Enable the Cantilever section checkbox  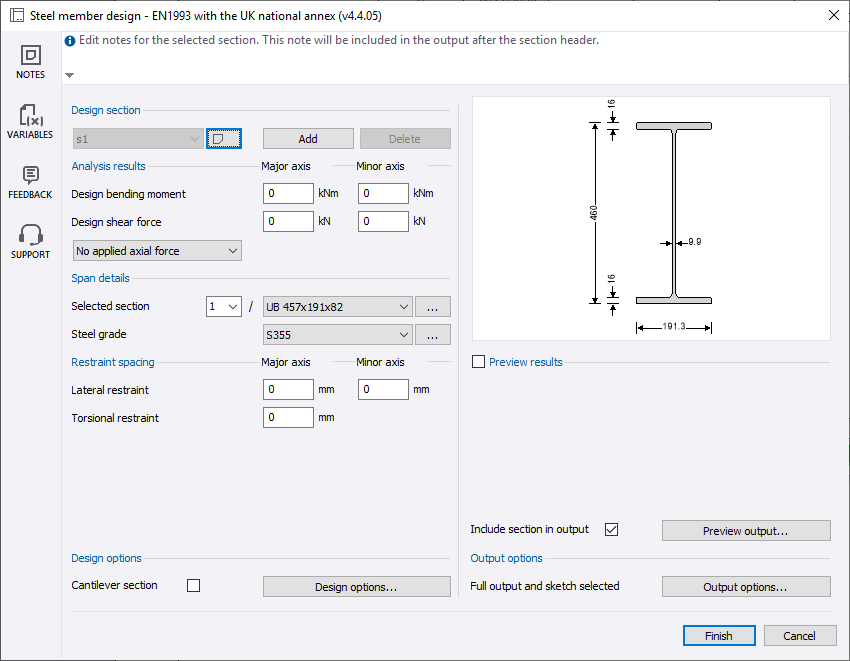click(194, 585)
